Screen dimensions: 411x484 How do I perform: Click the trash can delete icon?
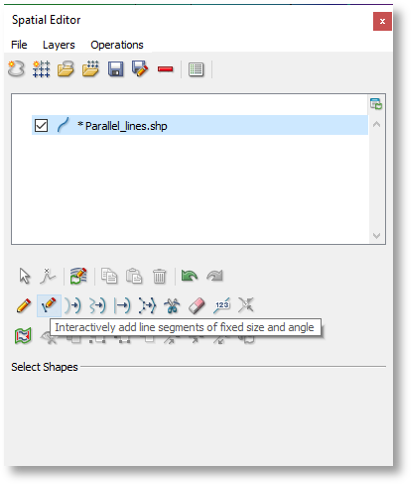[x=159, y=276]
